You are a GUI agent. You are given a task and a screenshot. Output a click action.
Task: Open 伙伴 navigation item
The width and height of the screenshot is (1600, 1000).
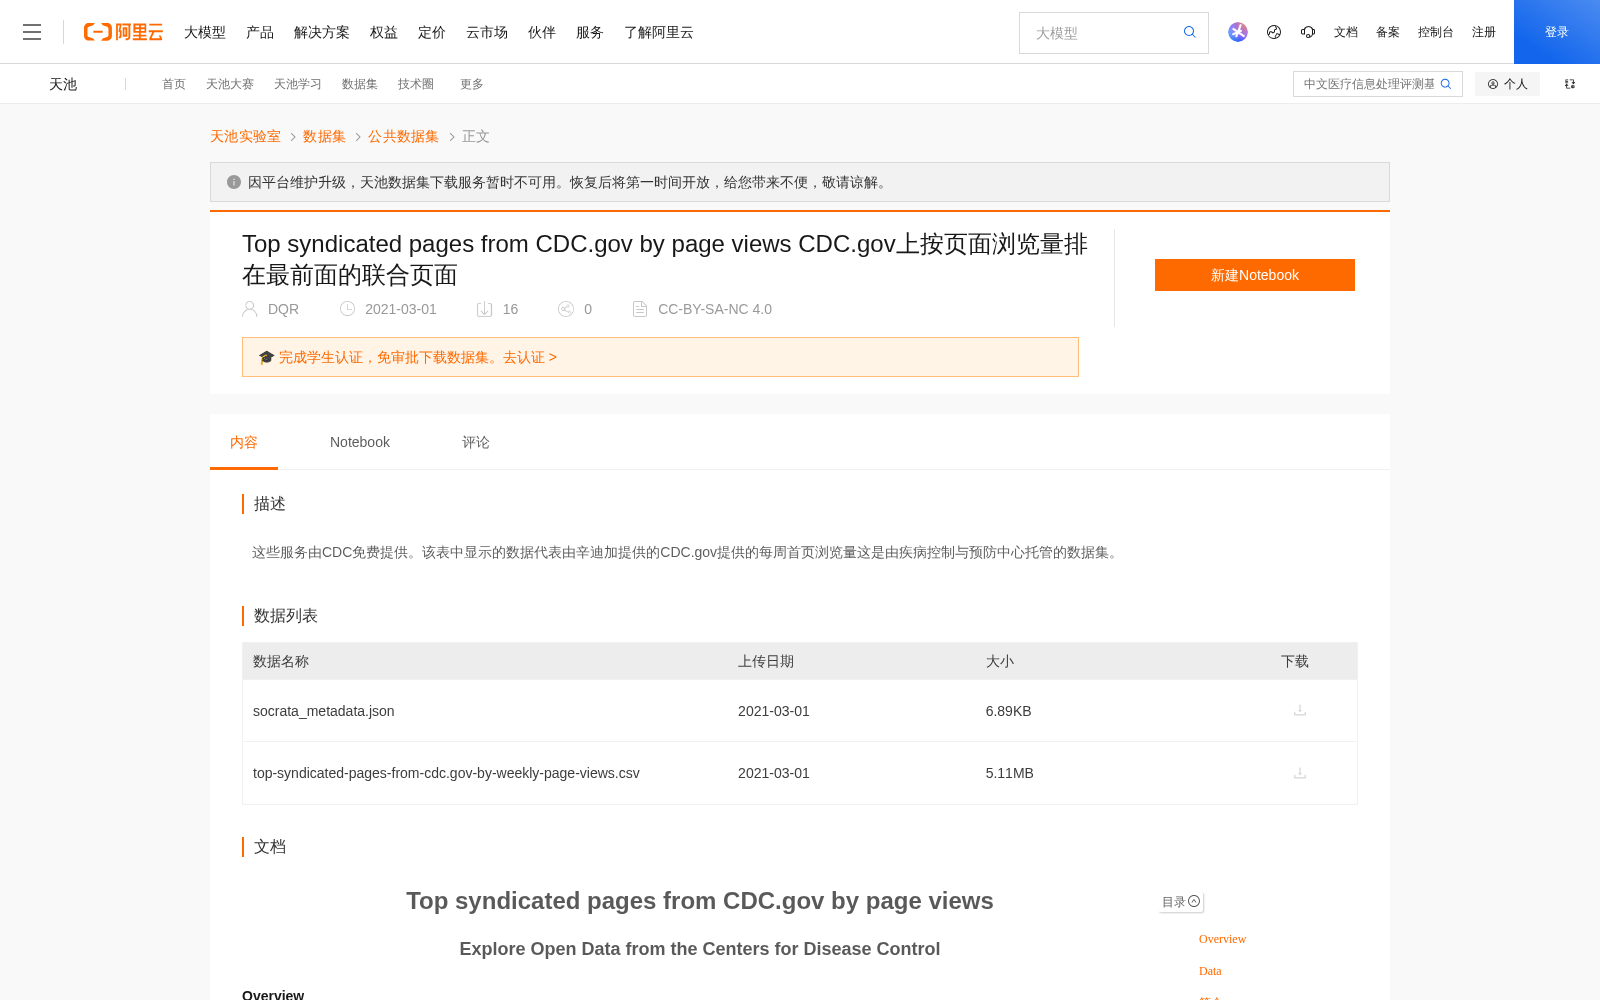point(542,32)
